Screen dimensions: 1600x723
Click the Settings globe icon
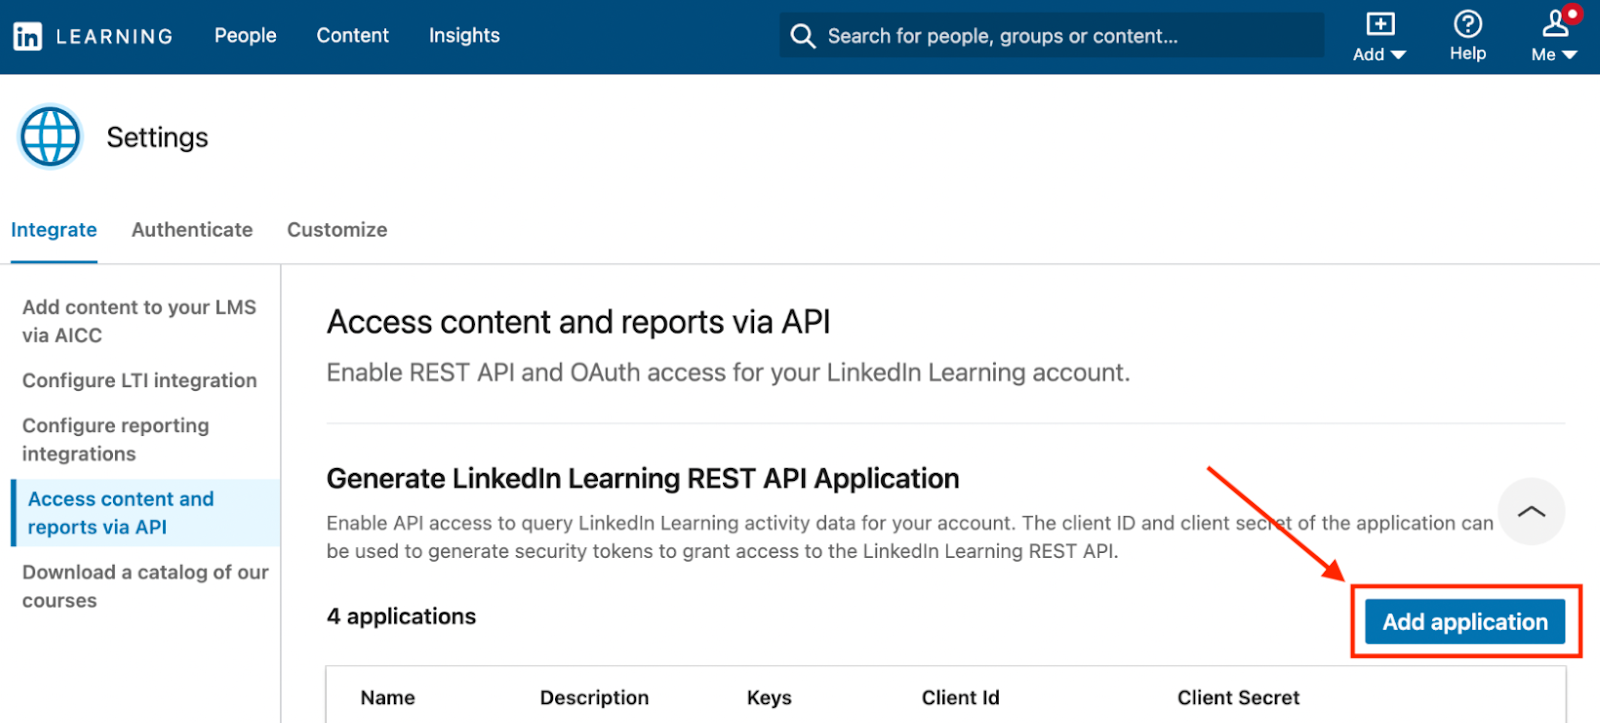pyautogui.click(x=50, y=137)
